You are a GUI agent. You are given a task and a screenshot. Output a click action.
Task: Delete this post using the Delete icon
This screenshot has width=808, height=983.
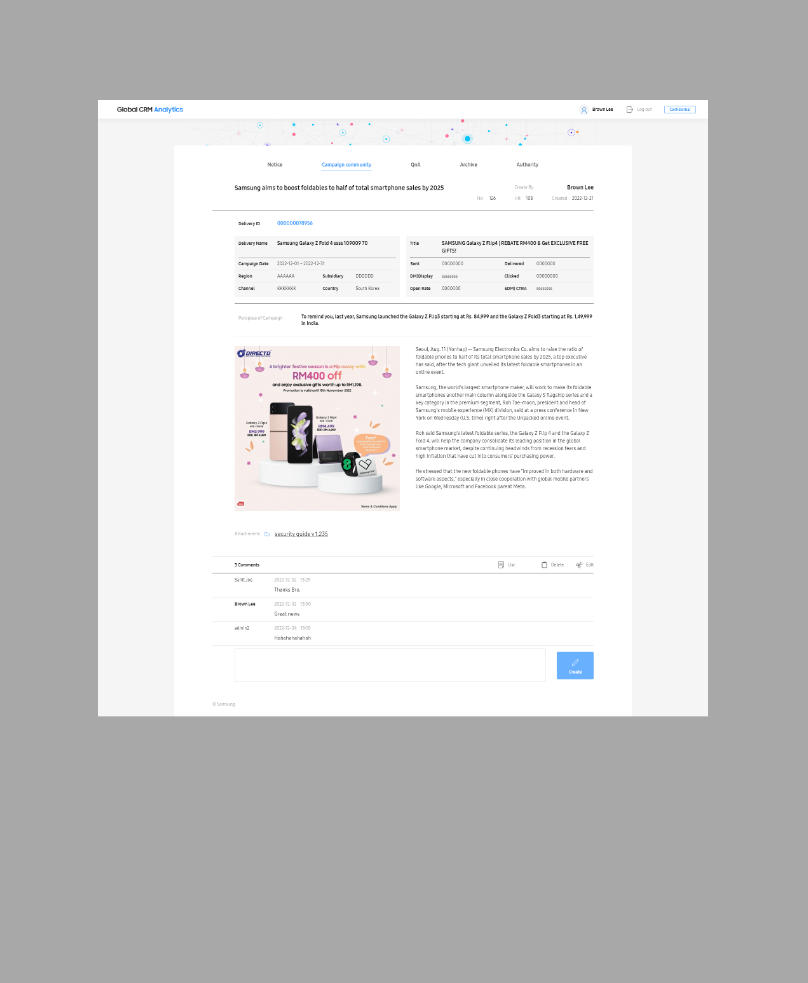coord(552,565)
